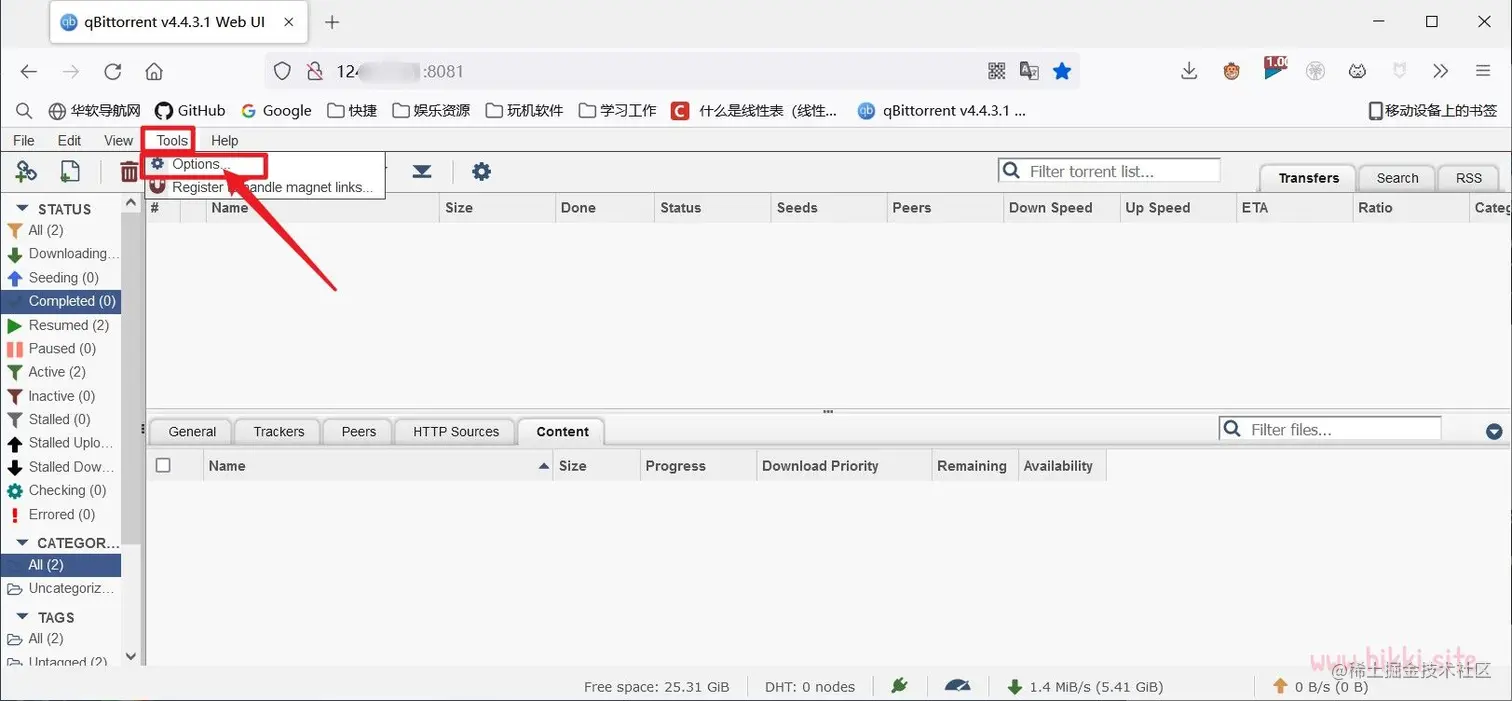
Task: Click the Name column sort arrow in files
Action: click(544, 466)
